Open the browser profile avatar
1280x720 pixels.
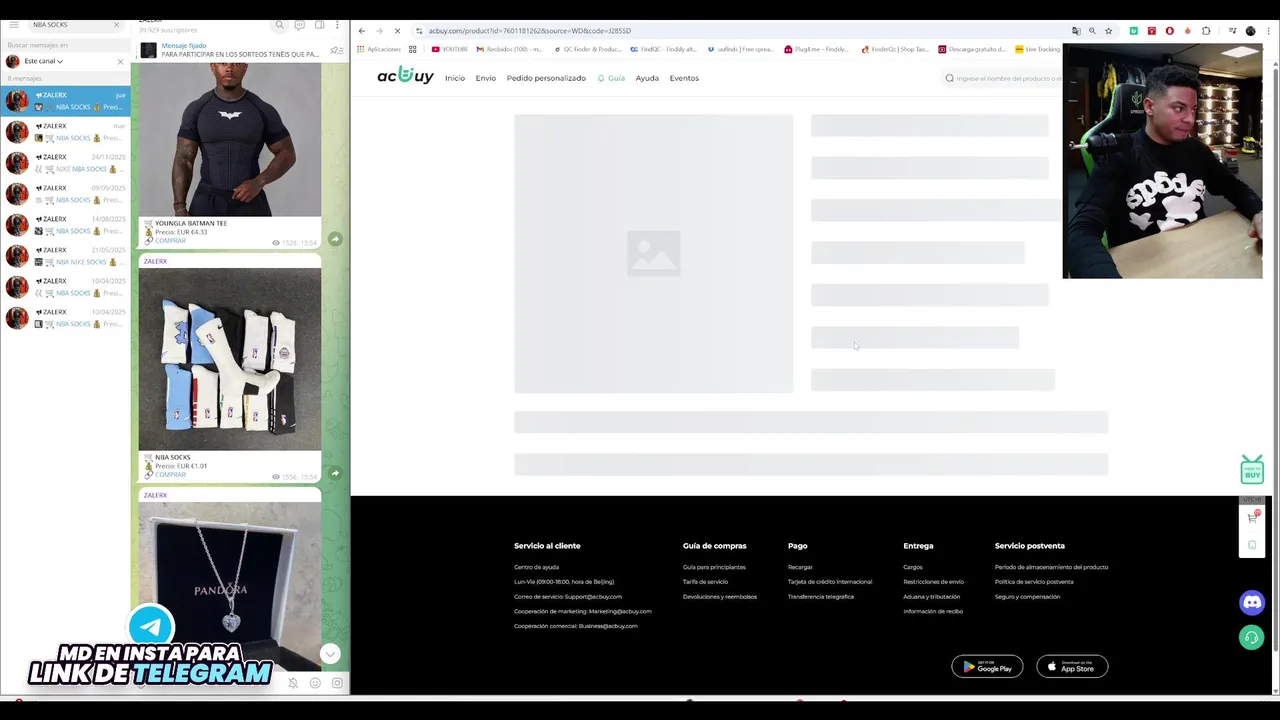click(x=1251, y=31)
